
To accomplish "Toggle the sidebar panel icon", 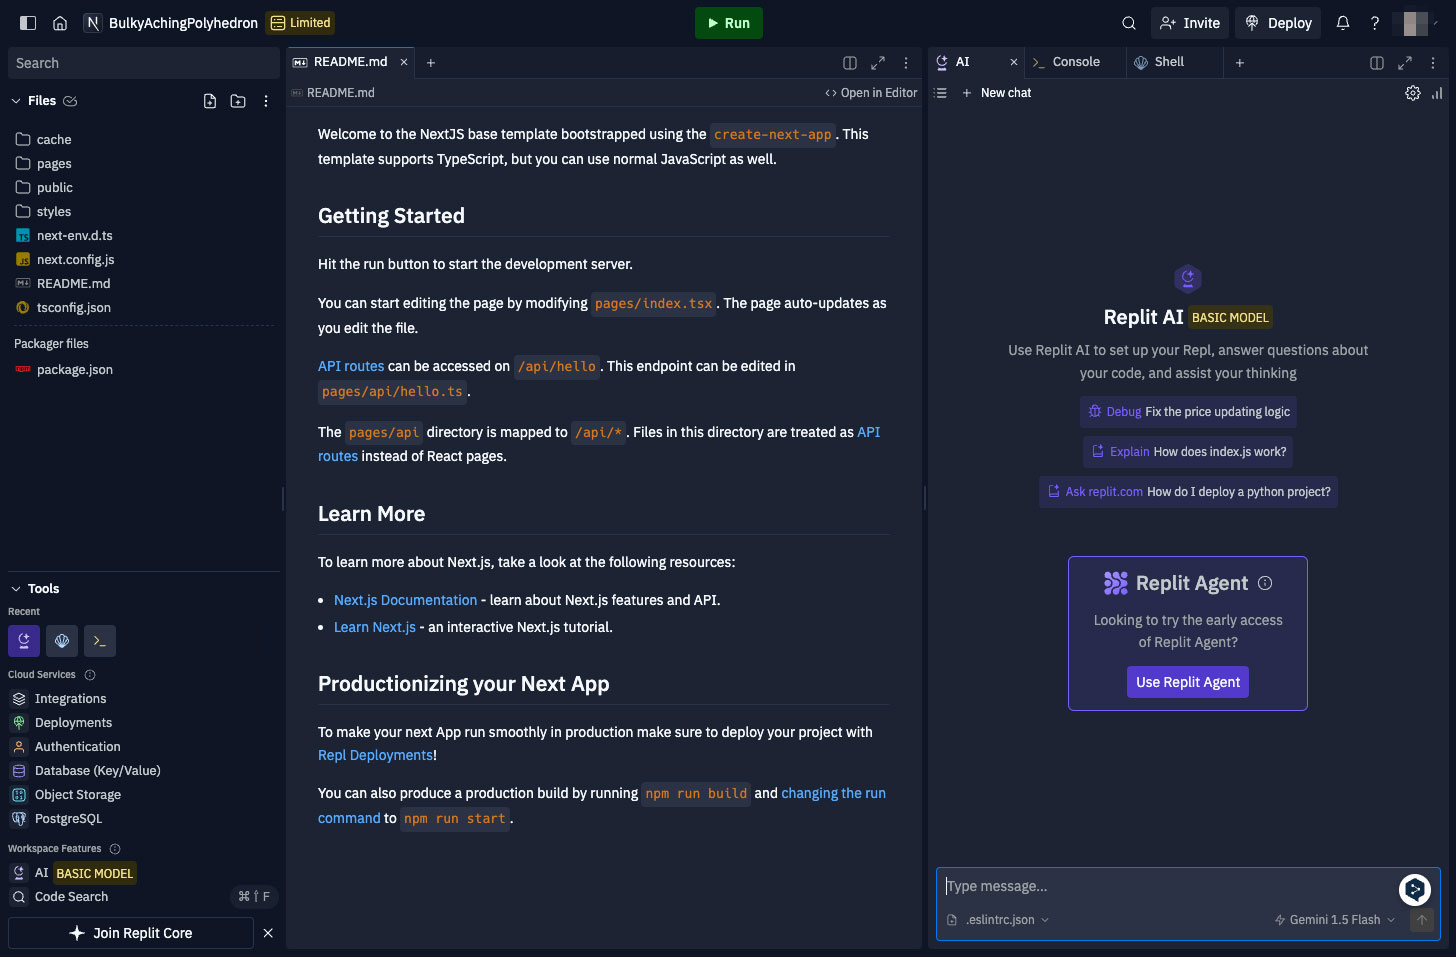I will 28,23.
